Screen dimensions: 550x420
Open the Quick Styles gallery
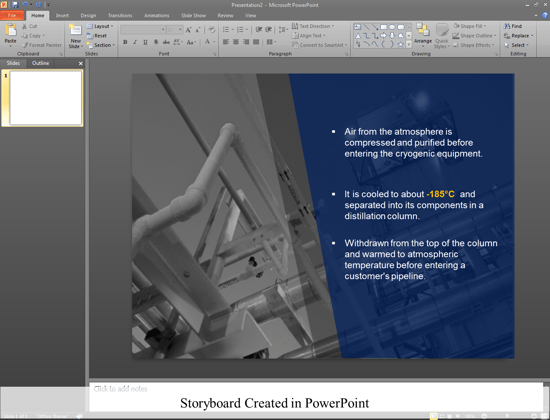point(441,36)
